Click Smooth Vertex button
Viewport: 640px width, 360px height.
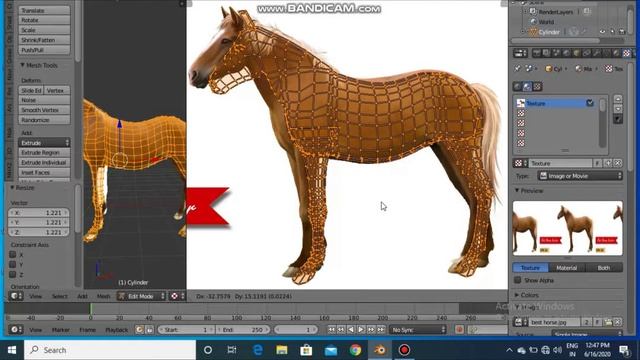pos(44,110)
